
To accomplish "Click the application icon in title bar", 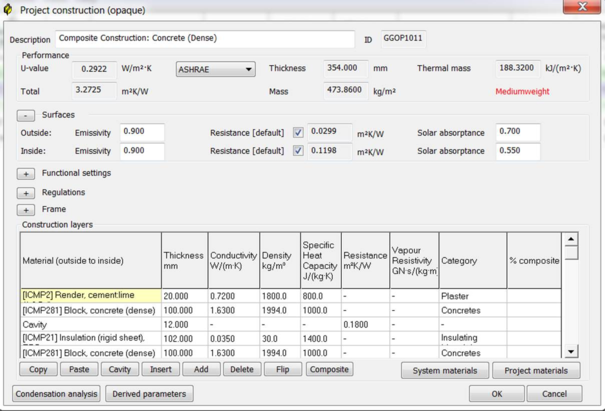I will coord(8,9).
